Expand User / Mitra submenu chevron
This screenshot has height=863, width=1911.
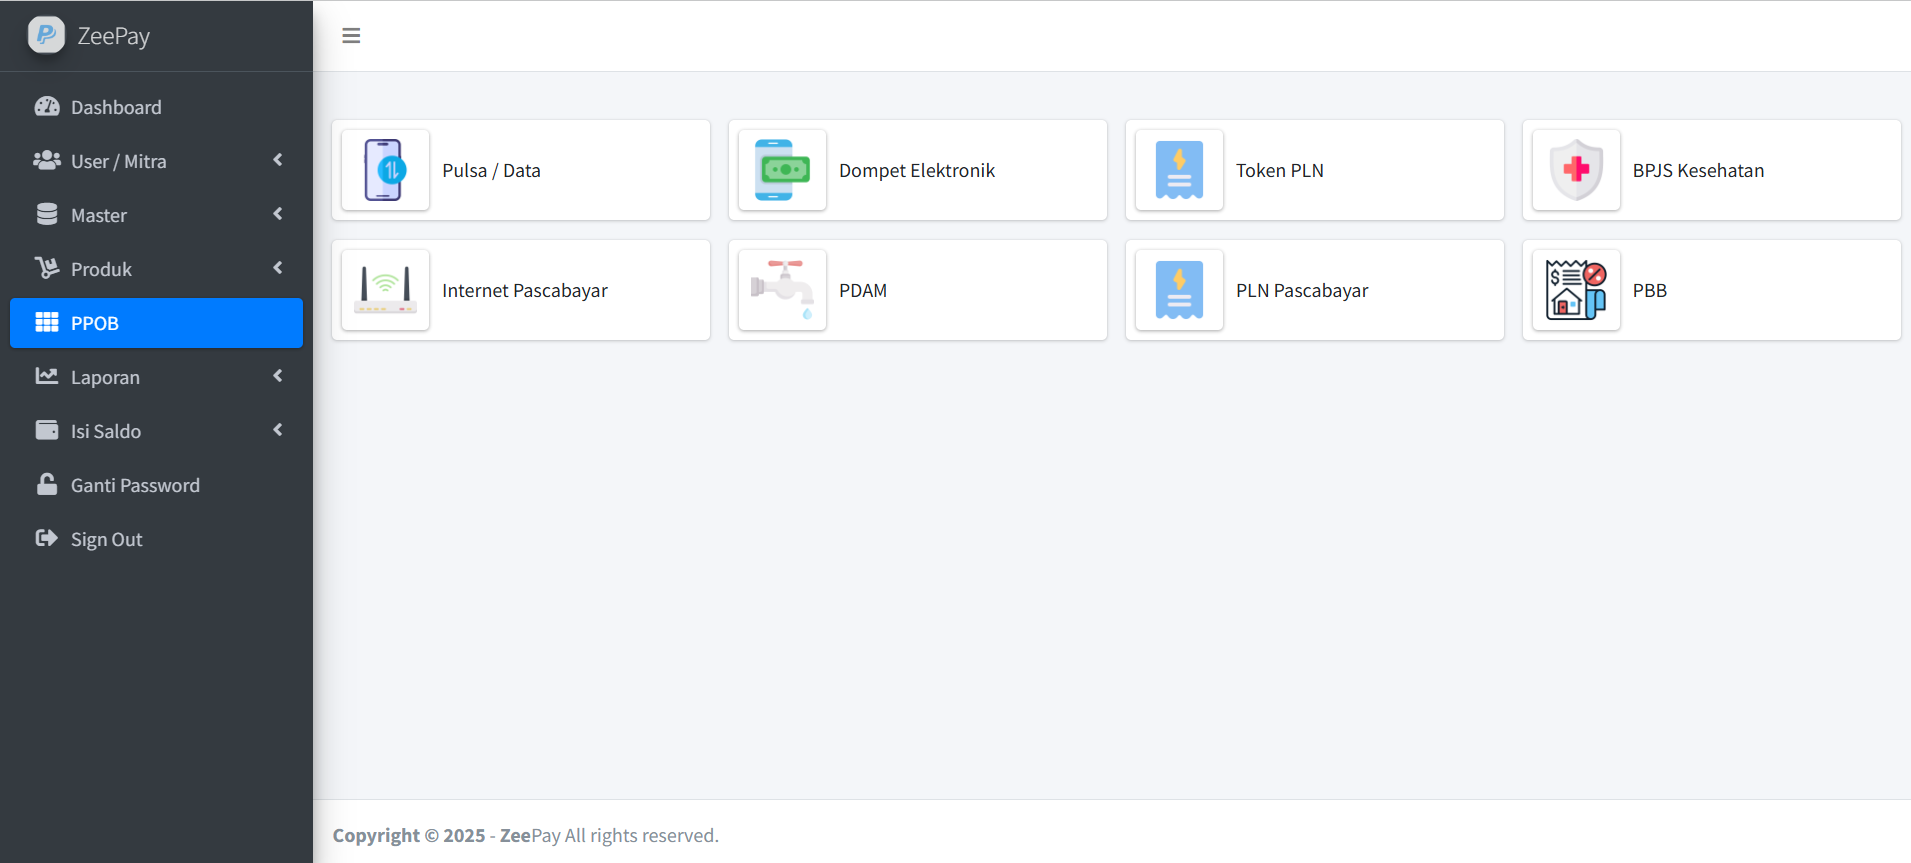278,160
